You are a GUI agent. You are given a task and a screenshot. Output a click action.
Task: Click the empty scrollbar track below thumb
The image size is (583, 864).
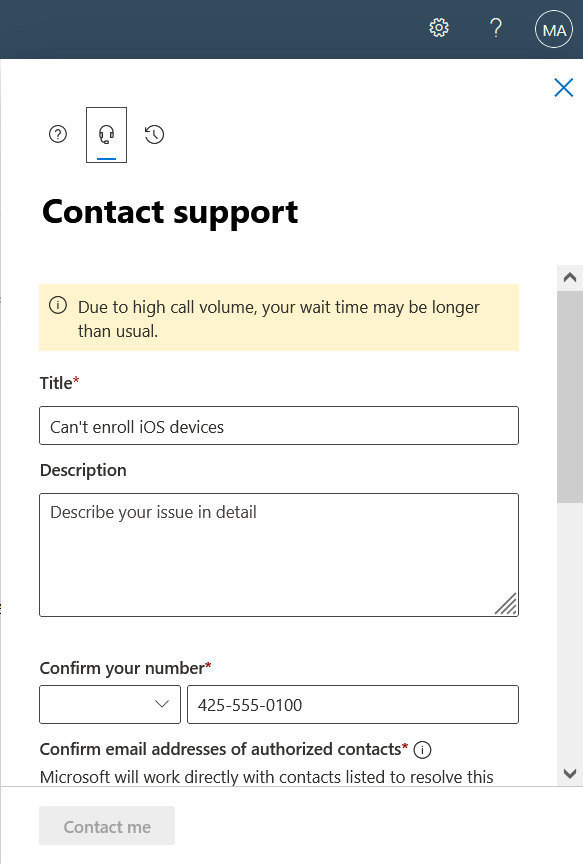pyautogui.click(x=570, y=631)
